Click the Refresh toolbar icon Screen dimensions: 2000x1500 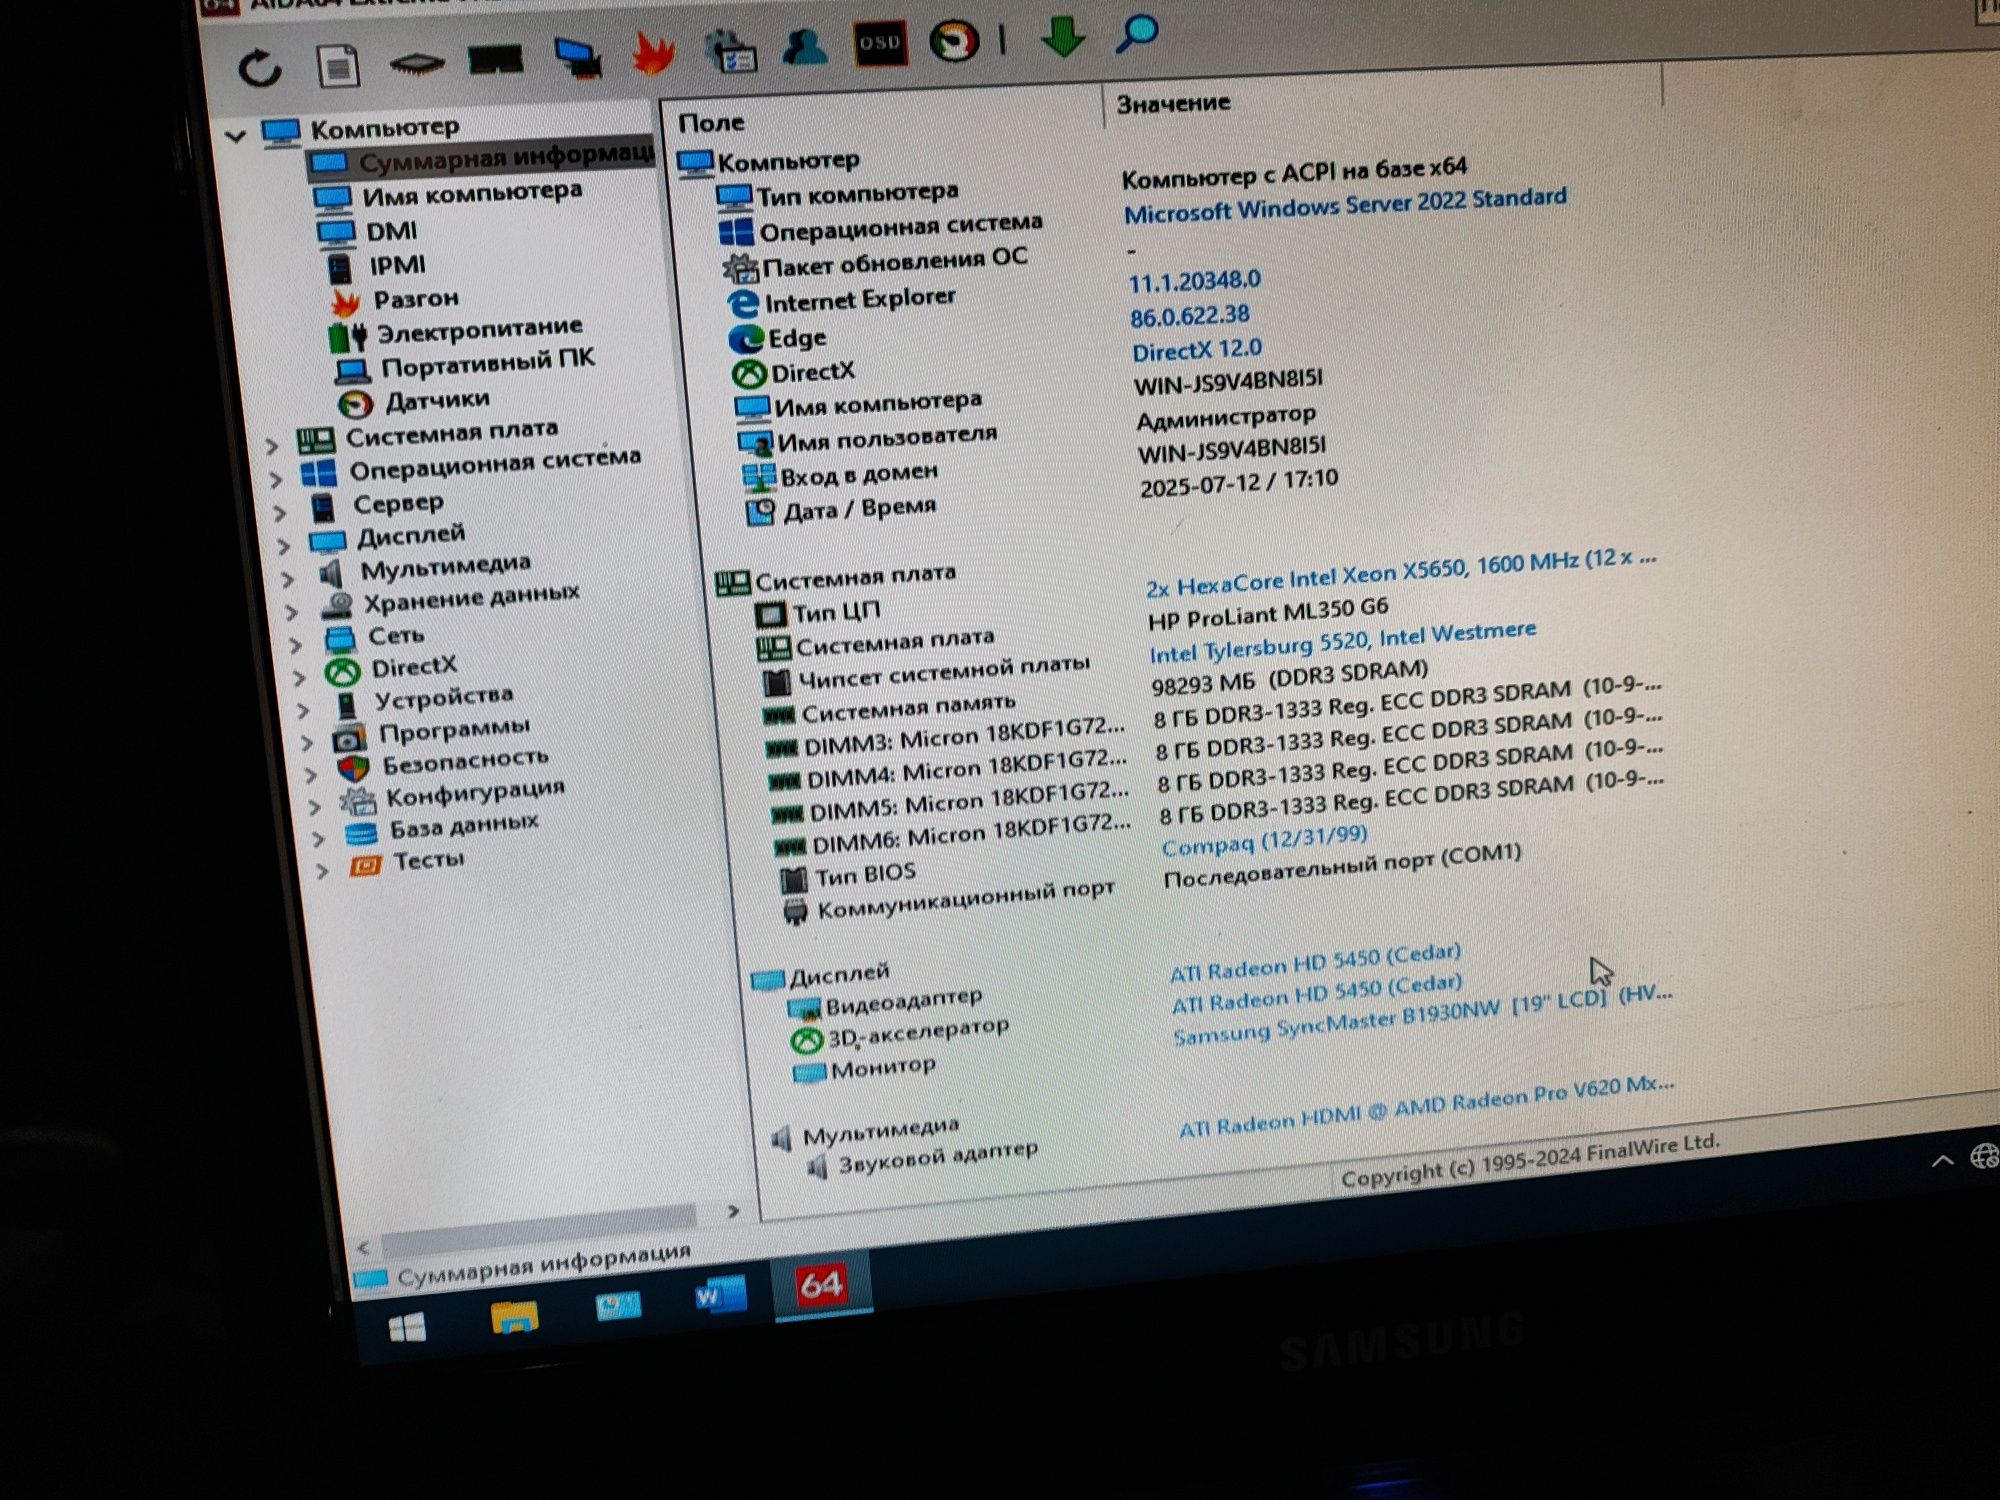[x=260, y=68]
